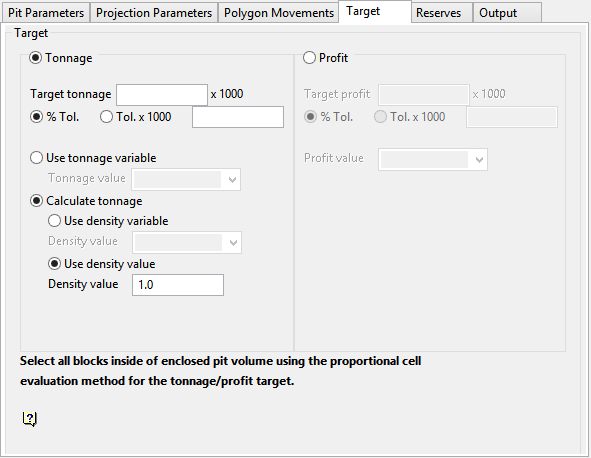The height and width of the screenshot is (458, 591).
Task: Choose Tol. x 1000 under Tonnage
Action: point(106,117)
